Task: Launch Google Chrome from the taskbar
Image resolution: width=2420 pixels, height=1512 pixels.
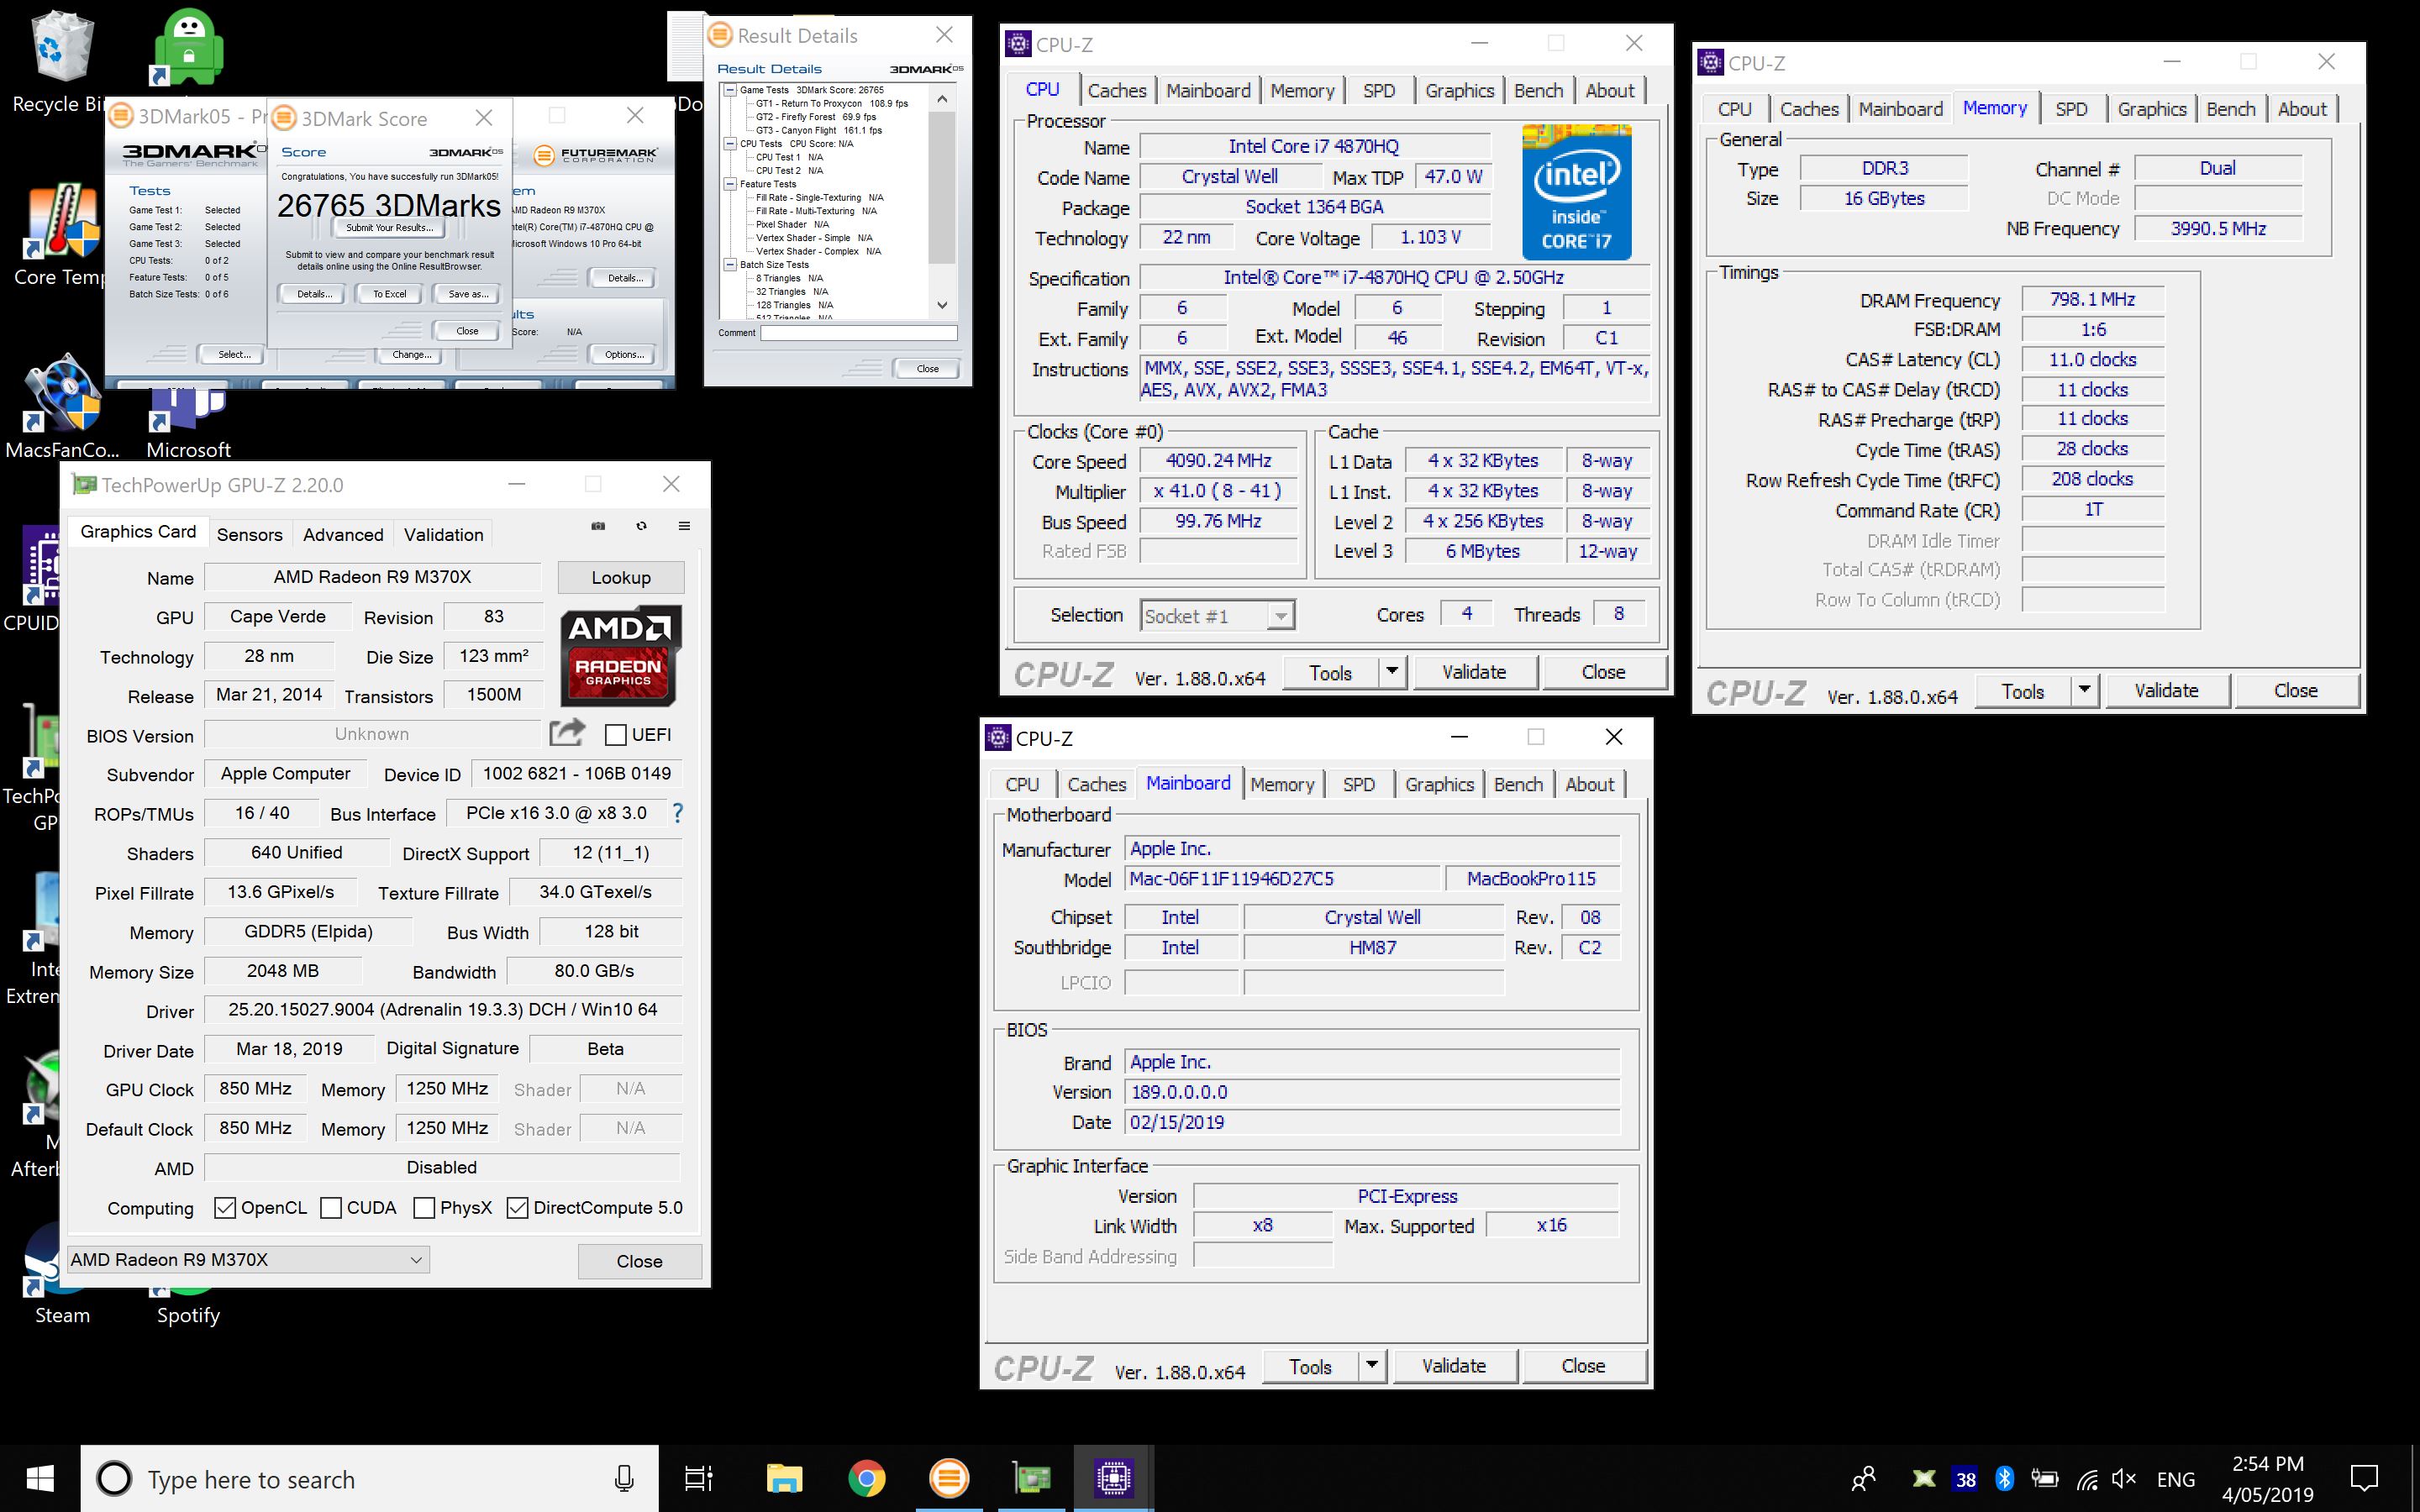Action: (866, 1478)
